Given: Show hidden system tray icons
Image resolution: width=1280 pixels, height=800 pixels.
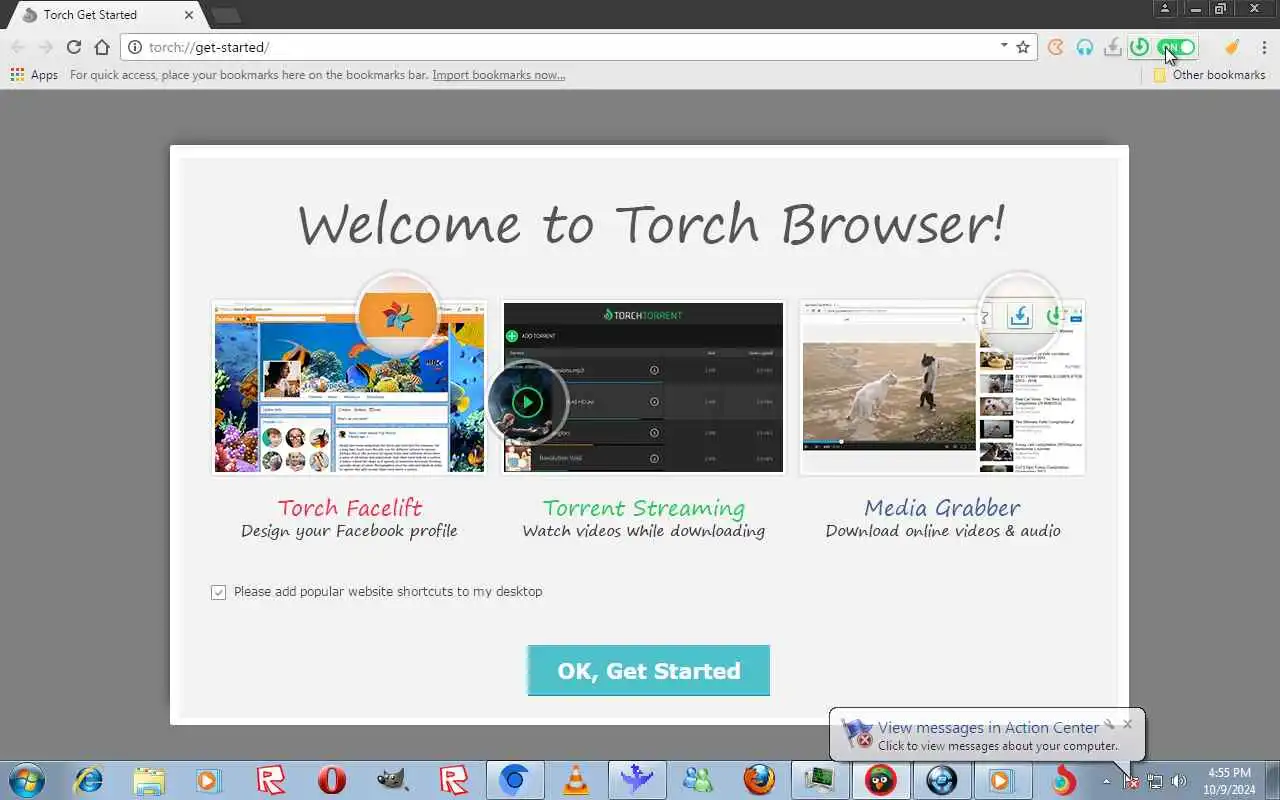Looking at the screenshot, I should [1106, 781].
